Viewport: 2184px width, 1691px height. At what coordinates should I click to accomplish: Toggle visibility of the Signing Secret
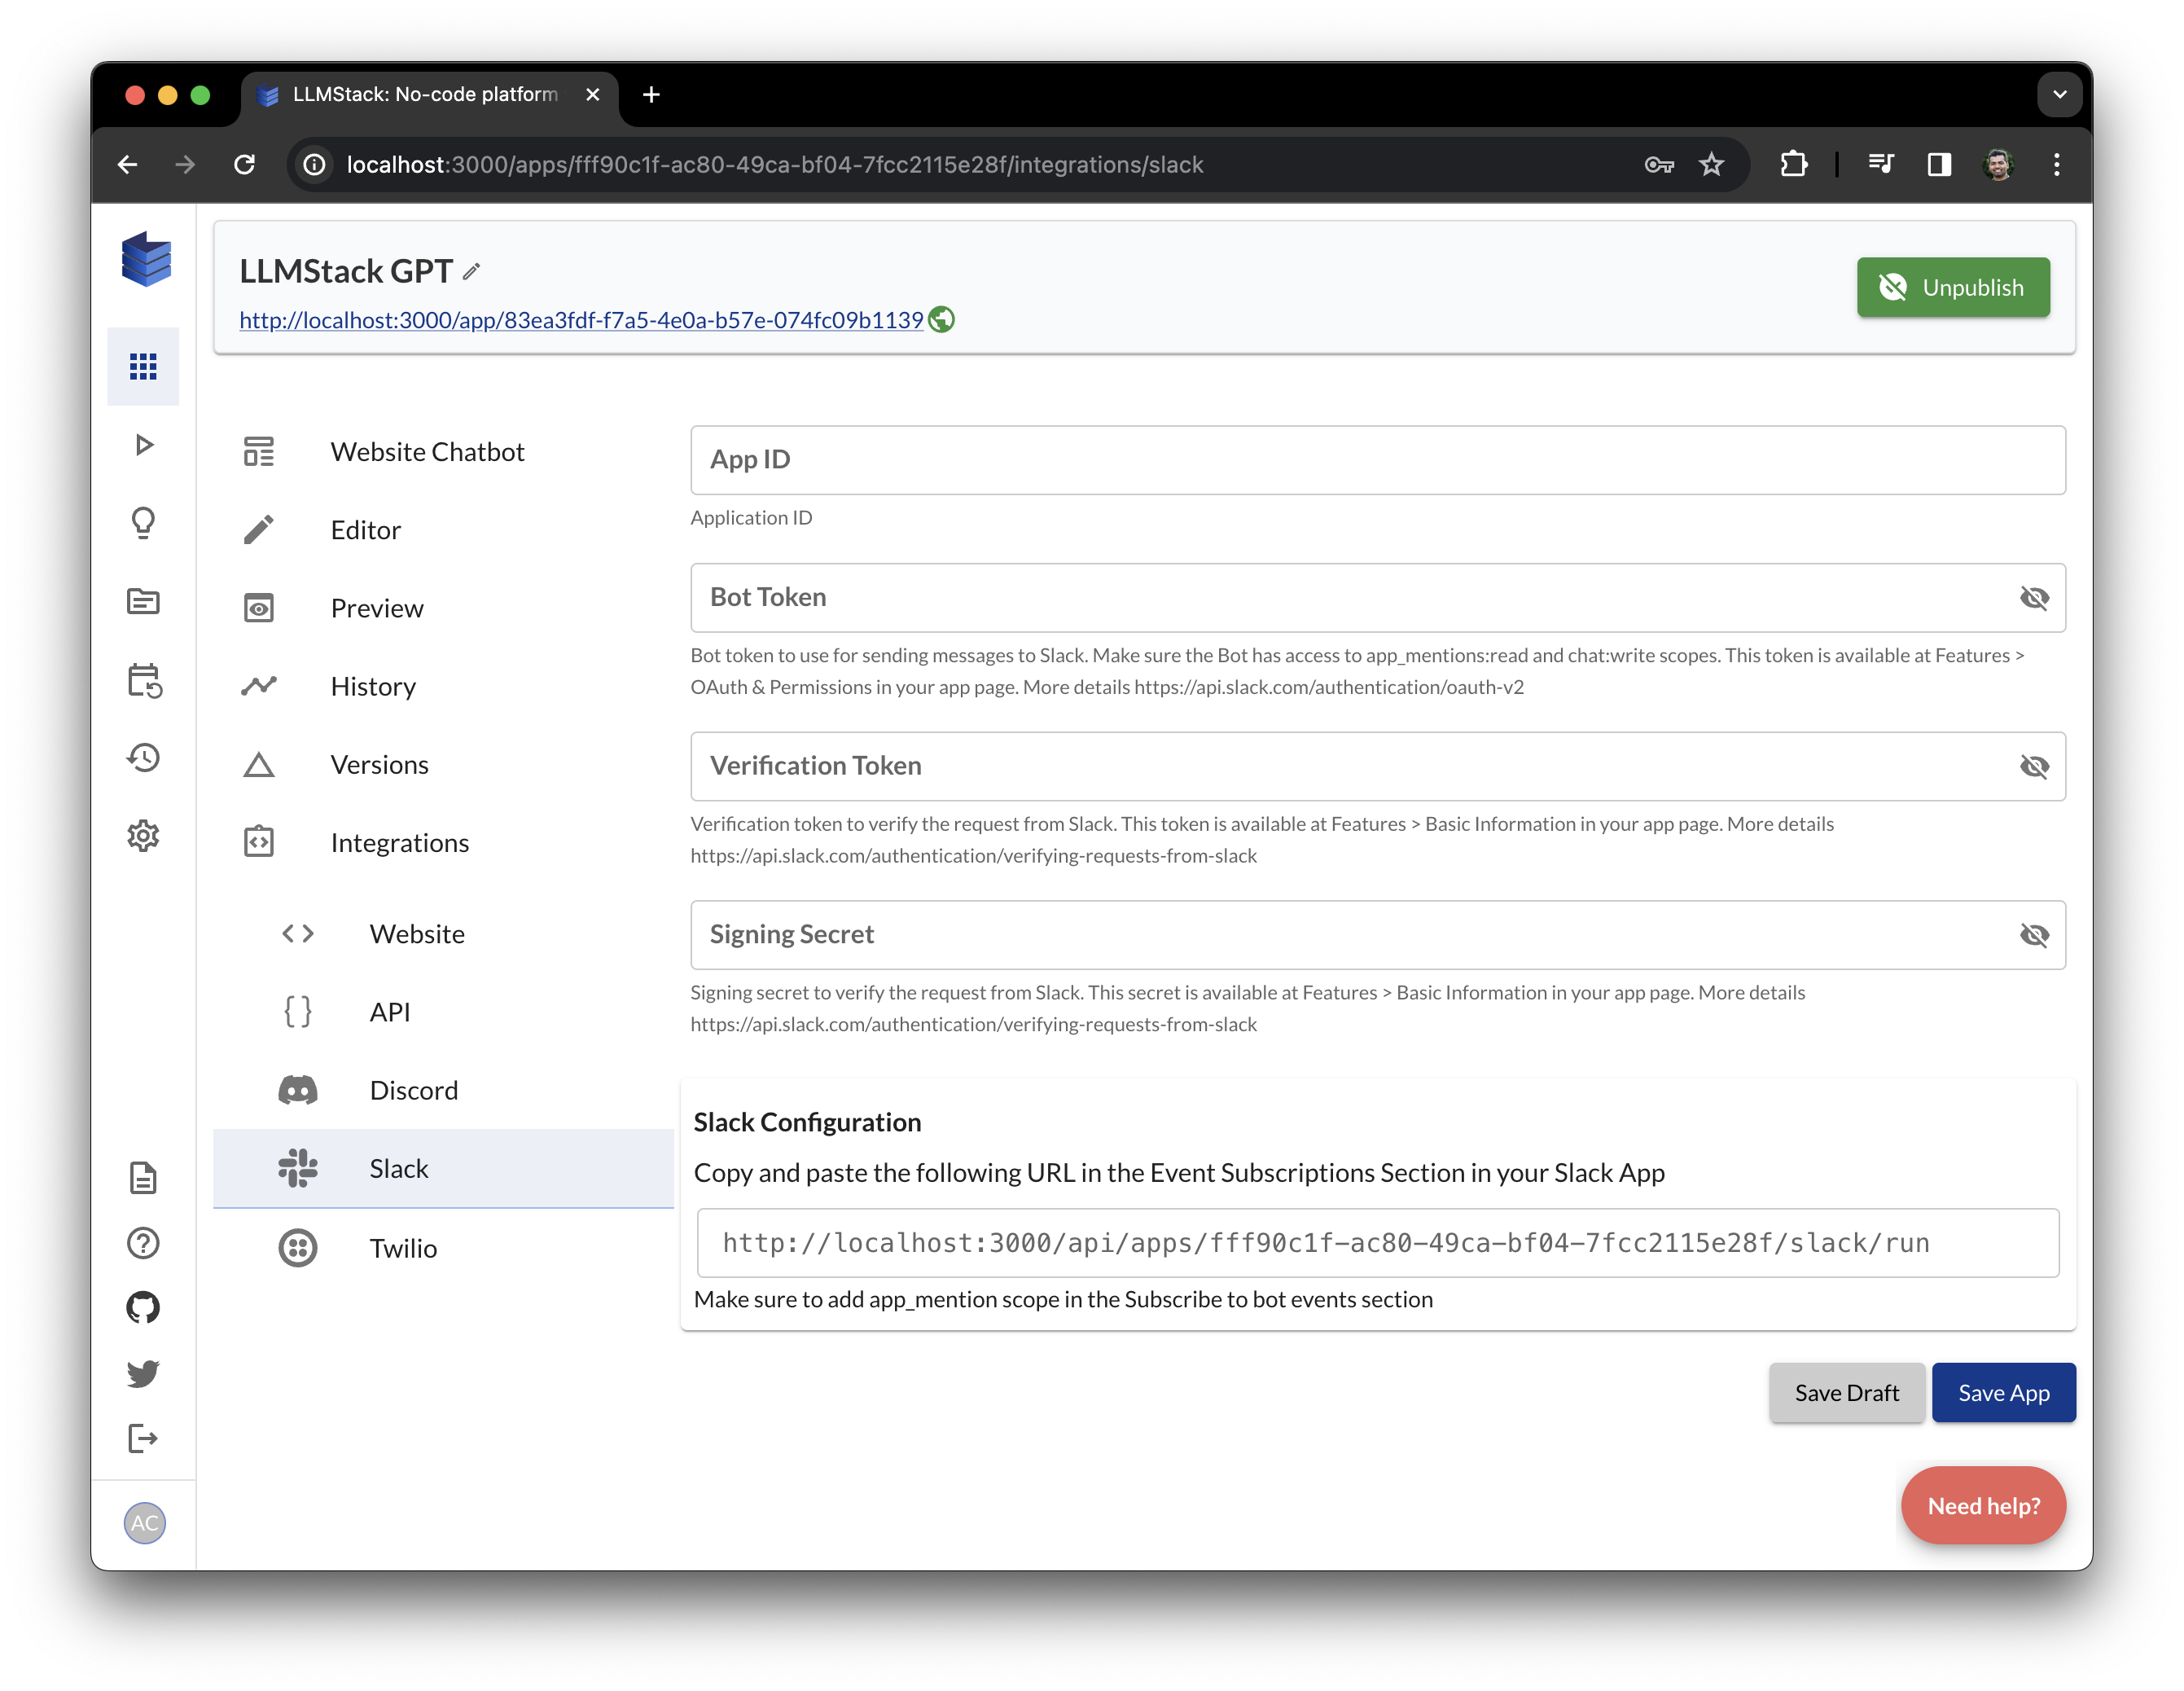coord(2034,936)
